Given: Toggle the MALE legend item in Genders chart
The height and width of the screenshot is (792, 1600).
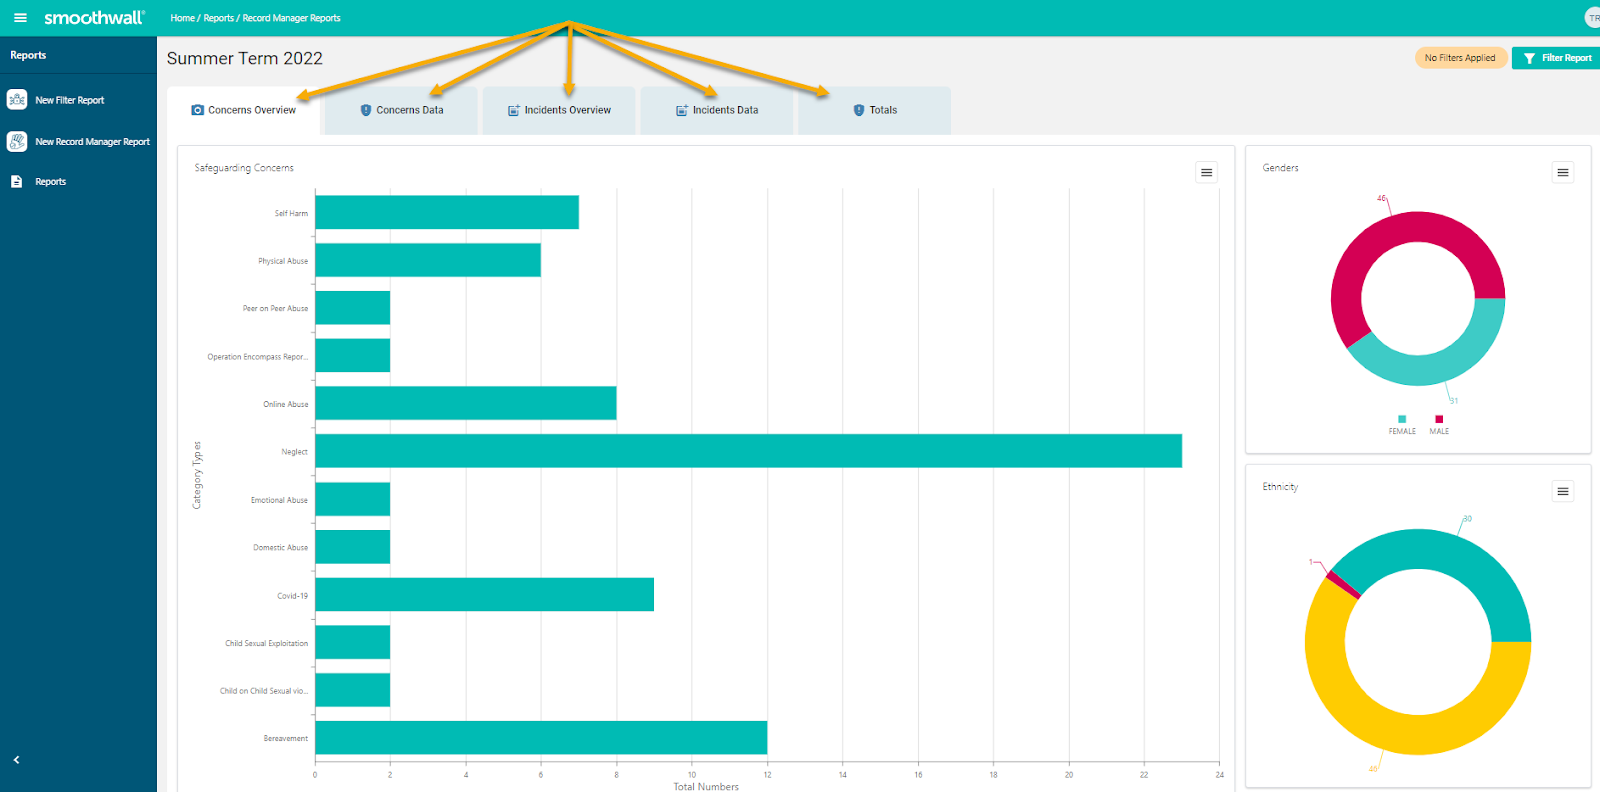Looking at the screenshot, I should point(1439,425).
